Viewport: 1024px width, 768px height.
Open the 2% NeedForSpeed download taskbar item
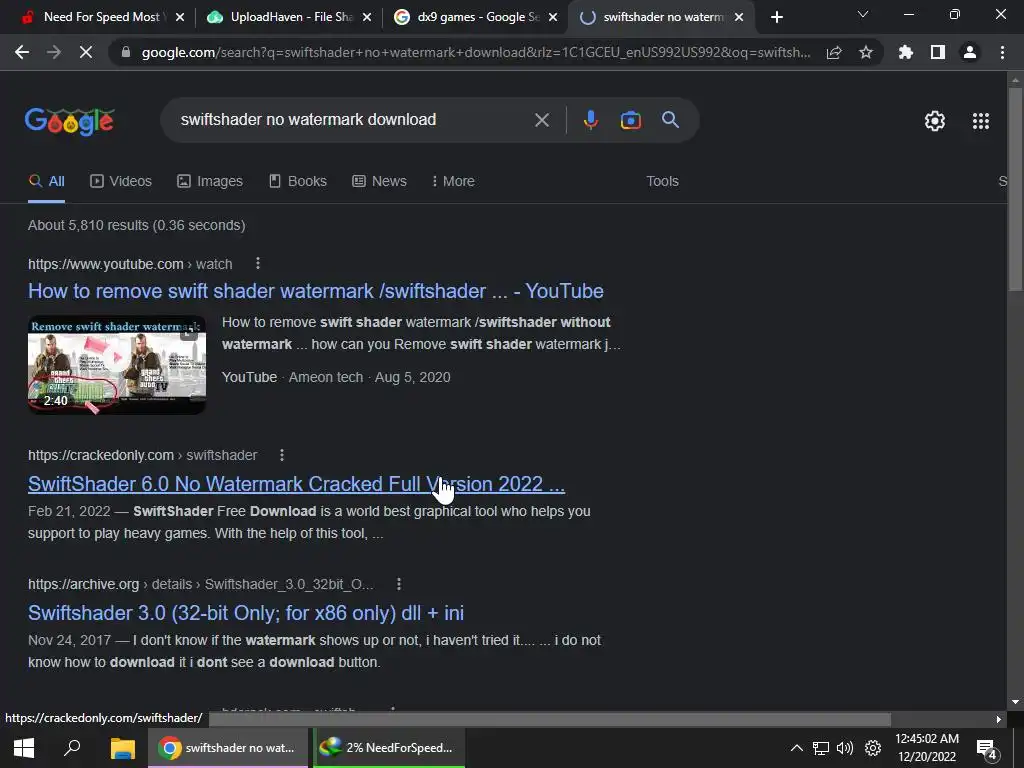pos(389,748)
